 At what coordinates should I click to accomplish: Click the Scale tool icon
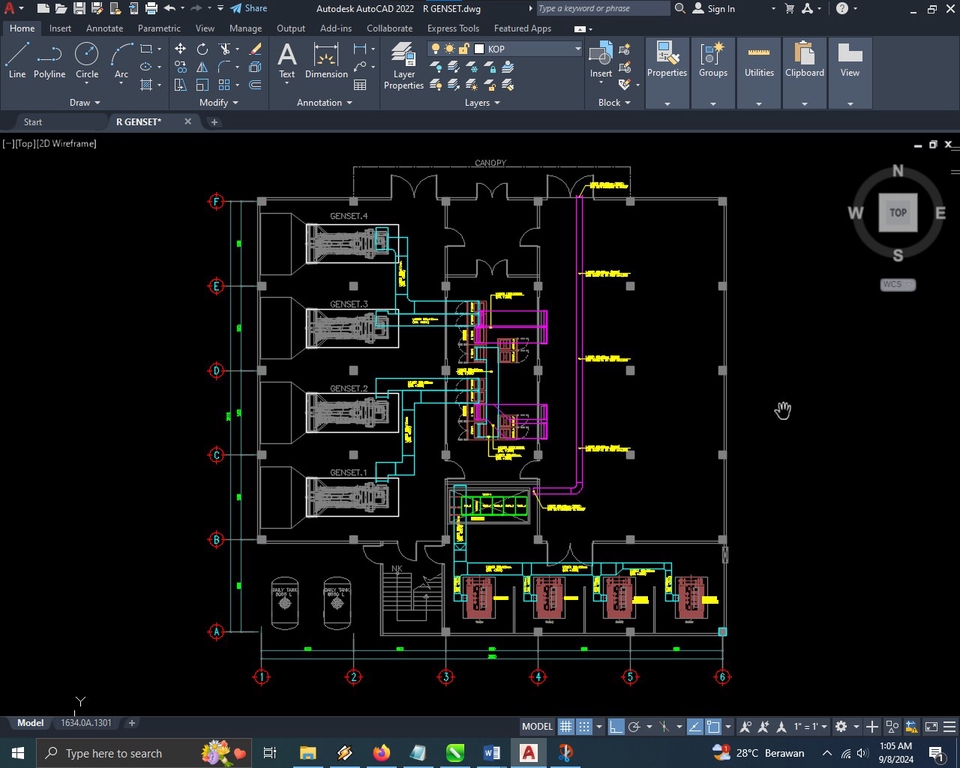pyautogui.click(x=202, y=85)
